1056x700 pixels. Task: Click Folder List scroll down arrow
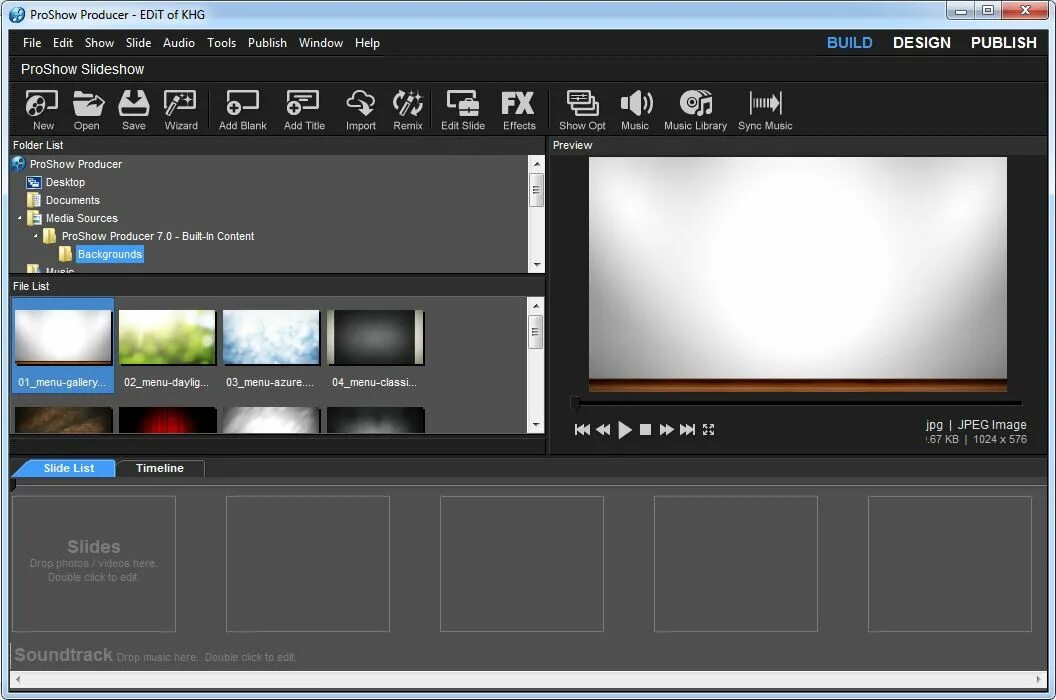point(537,265)
